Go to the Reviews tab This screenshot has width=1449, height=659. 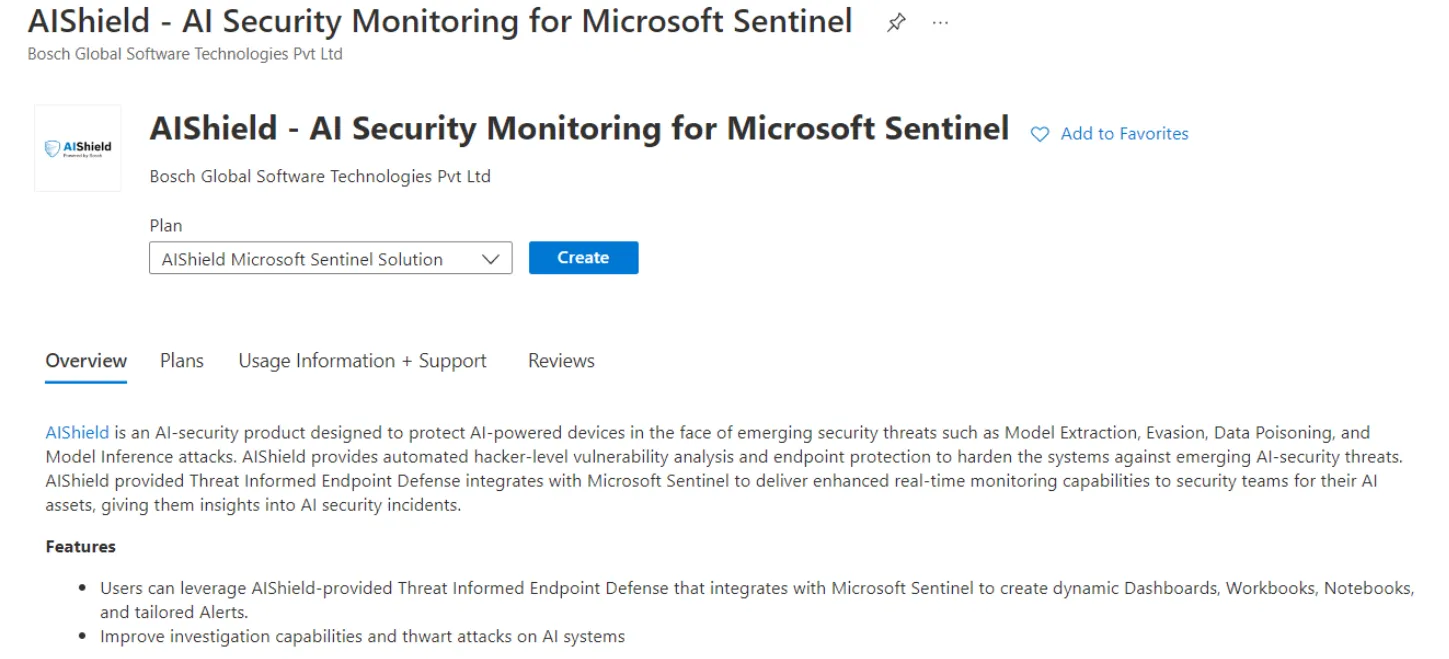pos(561,361)
